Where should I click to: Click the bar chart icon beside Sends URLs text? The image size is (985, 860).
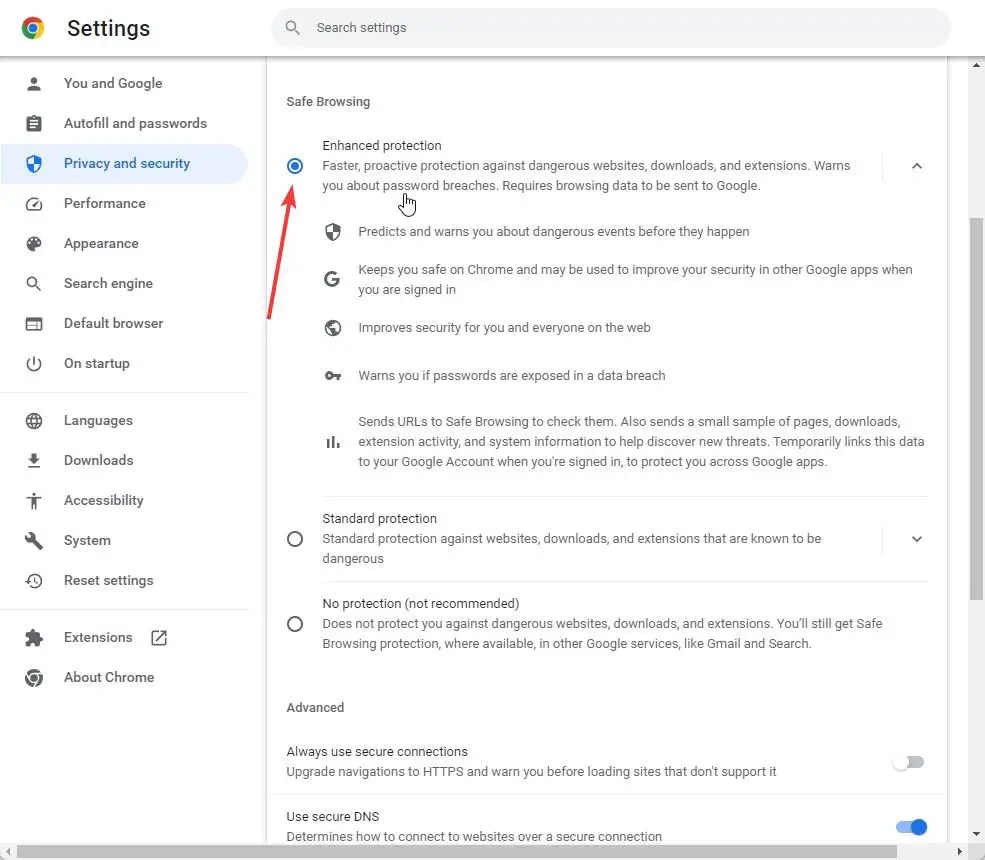333,442
